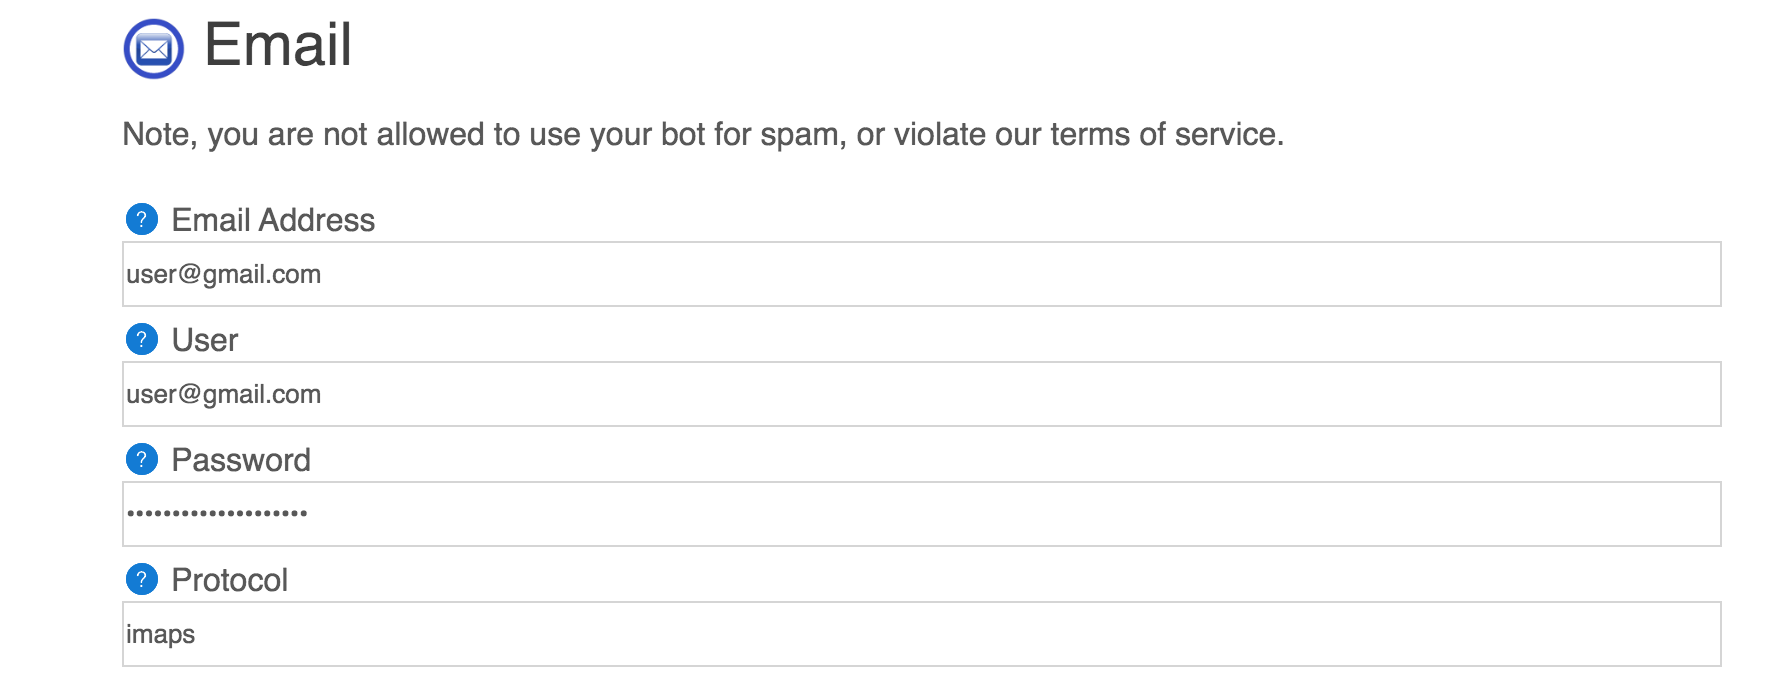Click "user@gmail.com" text in the User field
The width and height of the screenshot is (1768, 680).
click(x=223, y=394)
